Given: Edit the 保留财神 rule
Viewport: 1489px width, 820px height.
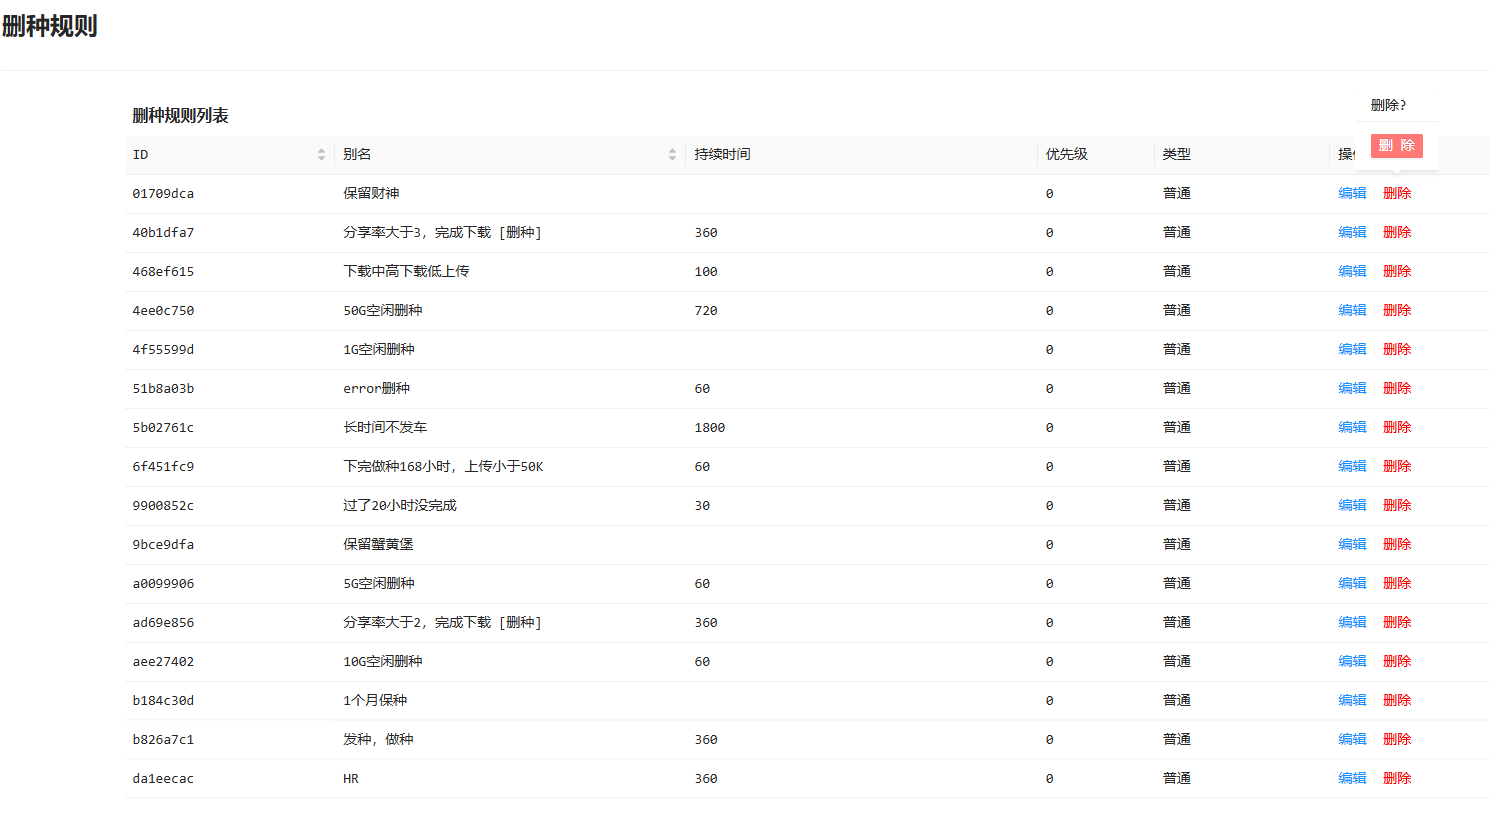Looking at the screenshot, I should [1352, 194].
